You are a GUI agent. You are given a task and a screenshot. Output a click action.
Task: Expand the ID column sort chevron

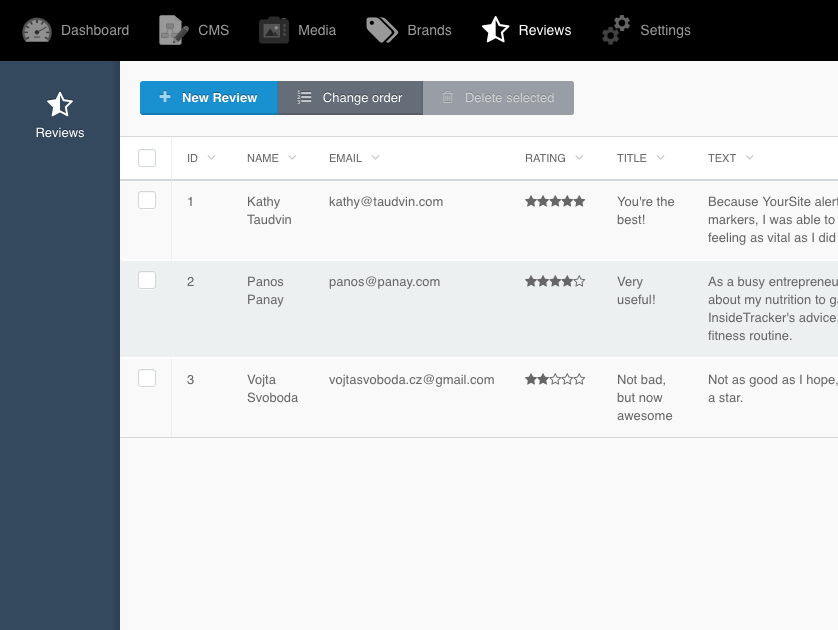(212, 158)
